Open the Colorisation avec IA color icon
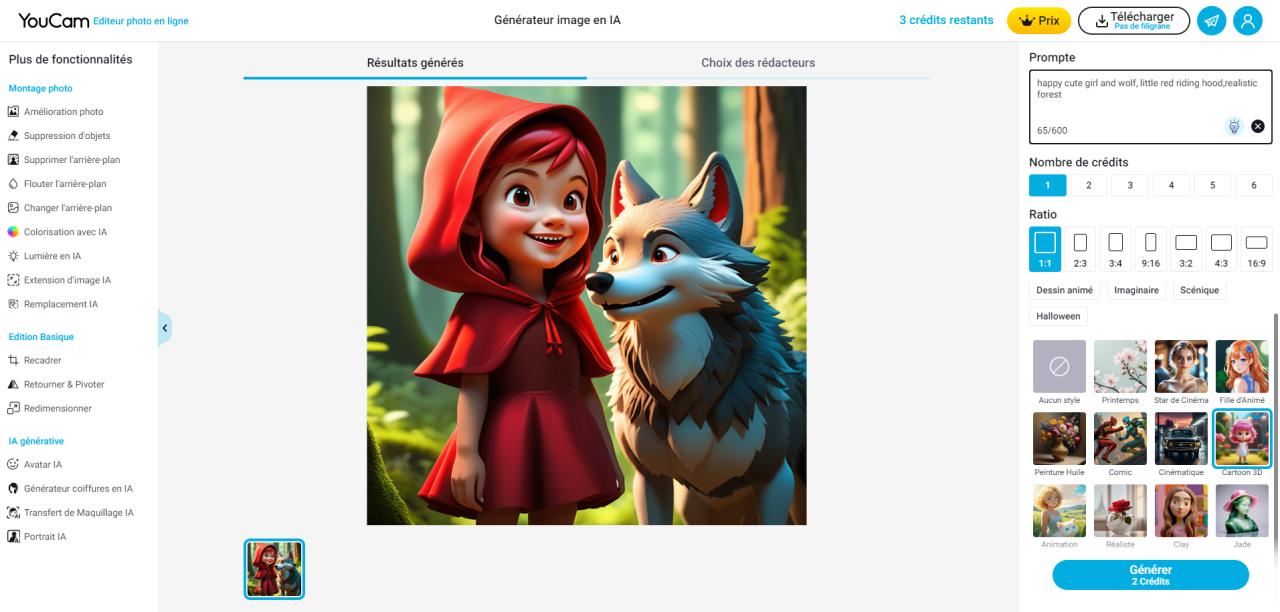 coord(14,232)
